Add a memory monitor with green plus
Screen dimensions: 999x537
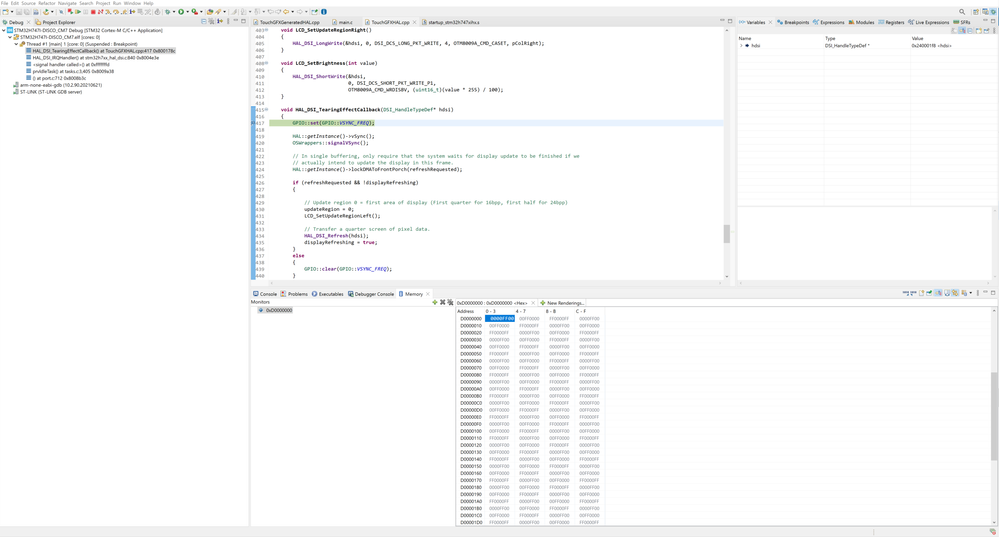435,302
